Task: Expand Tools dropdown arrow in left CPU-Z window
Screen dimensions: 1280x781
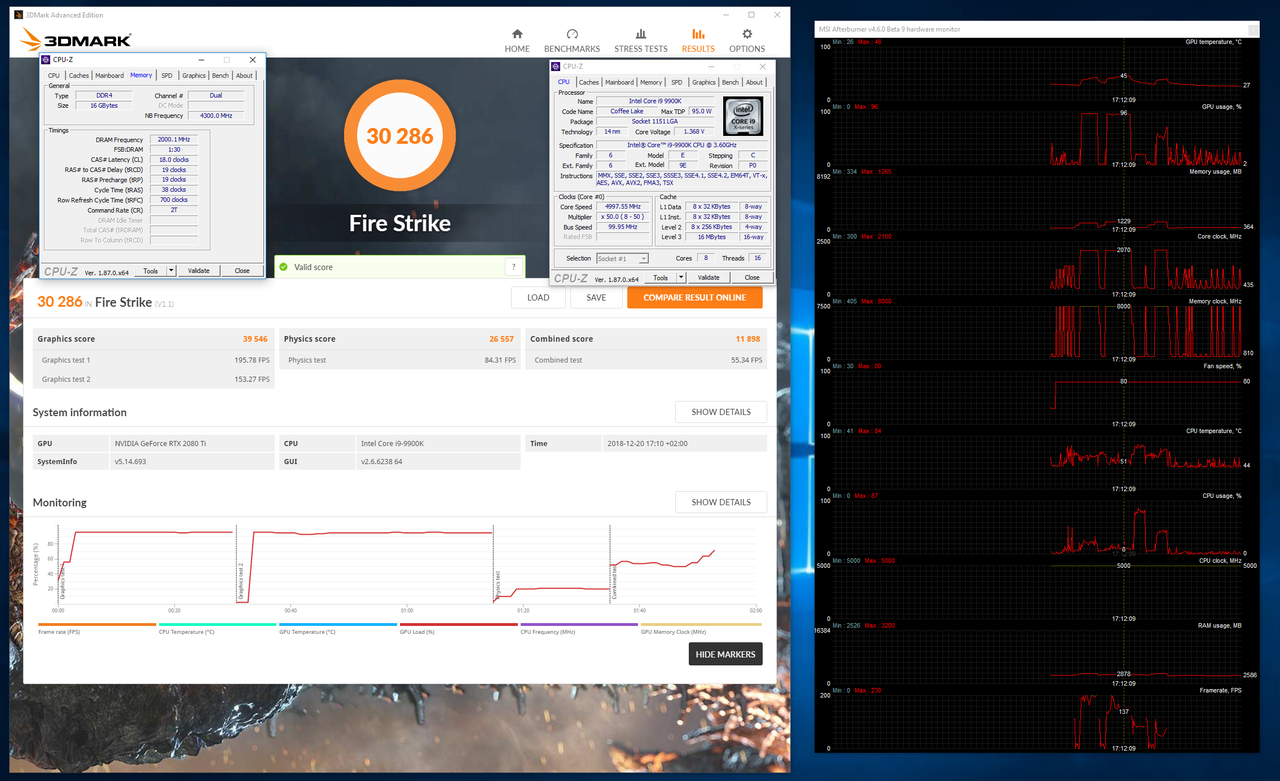Action: [x=171, y=271]
